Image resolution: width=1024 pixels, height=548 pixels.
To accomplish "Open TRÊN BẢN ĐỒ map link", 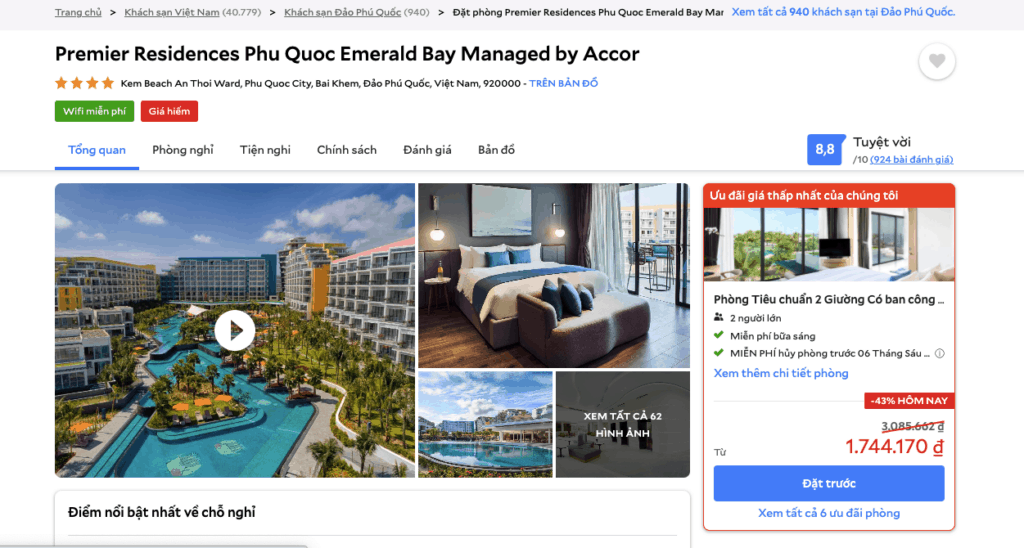I will (564, 83).
